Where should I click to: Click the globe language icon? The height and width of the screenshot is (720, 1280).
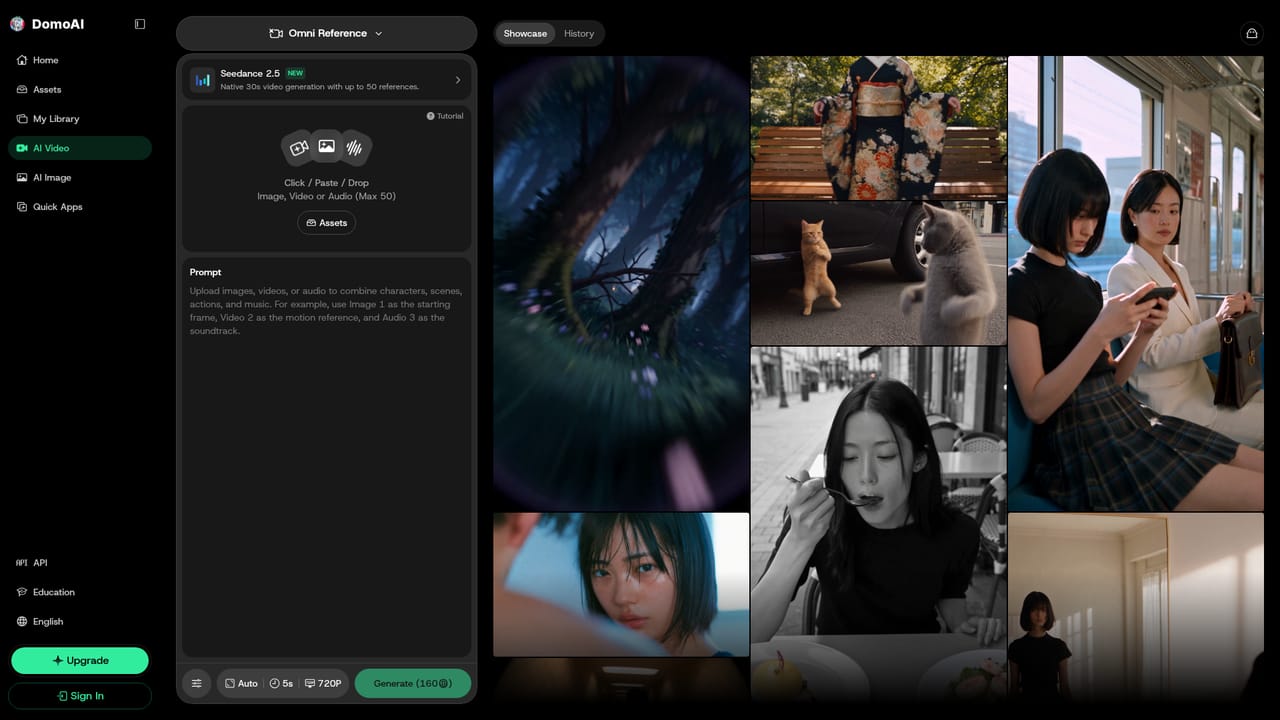[x=22, y=621]
